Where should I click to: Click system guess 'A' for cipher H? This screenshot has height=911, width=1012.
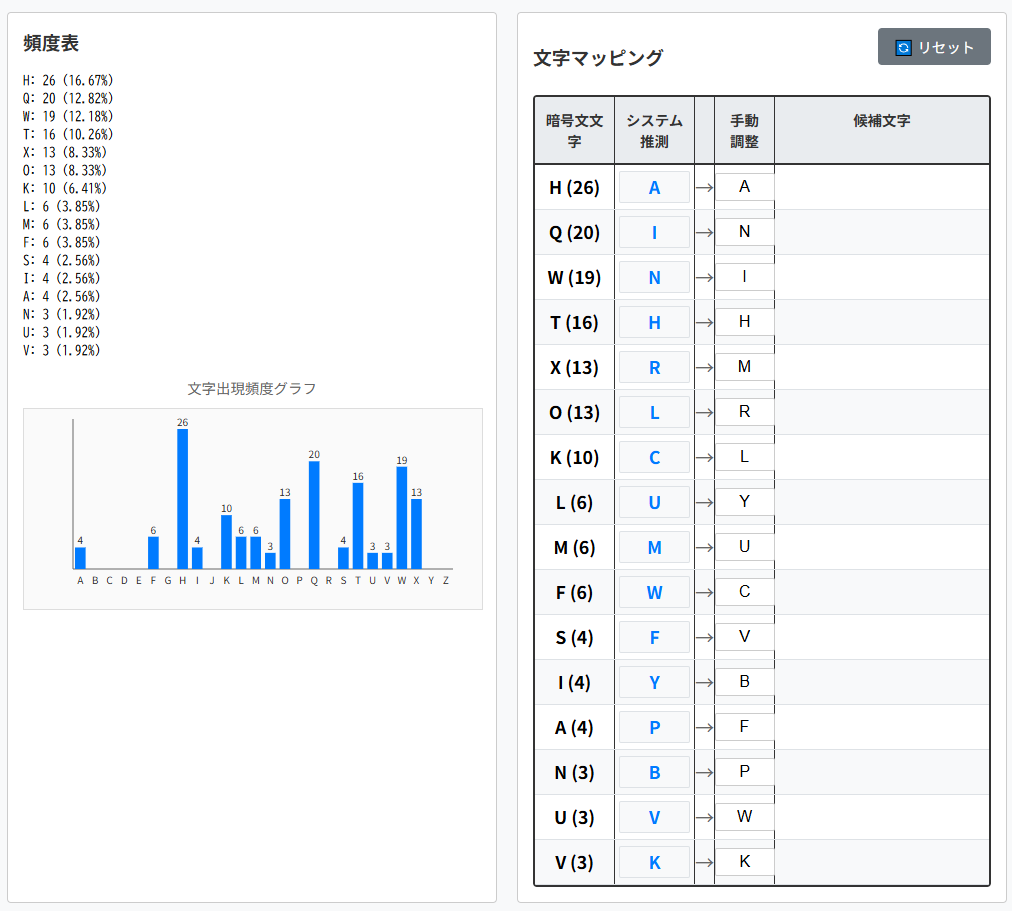[x=654, y=187]
